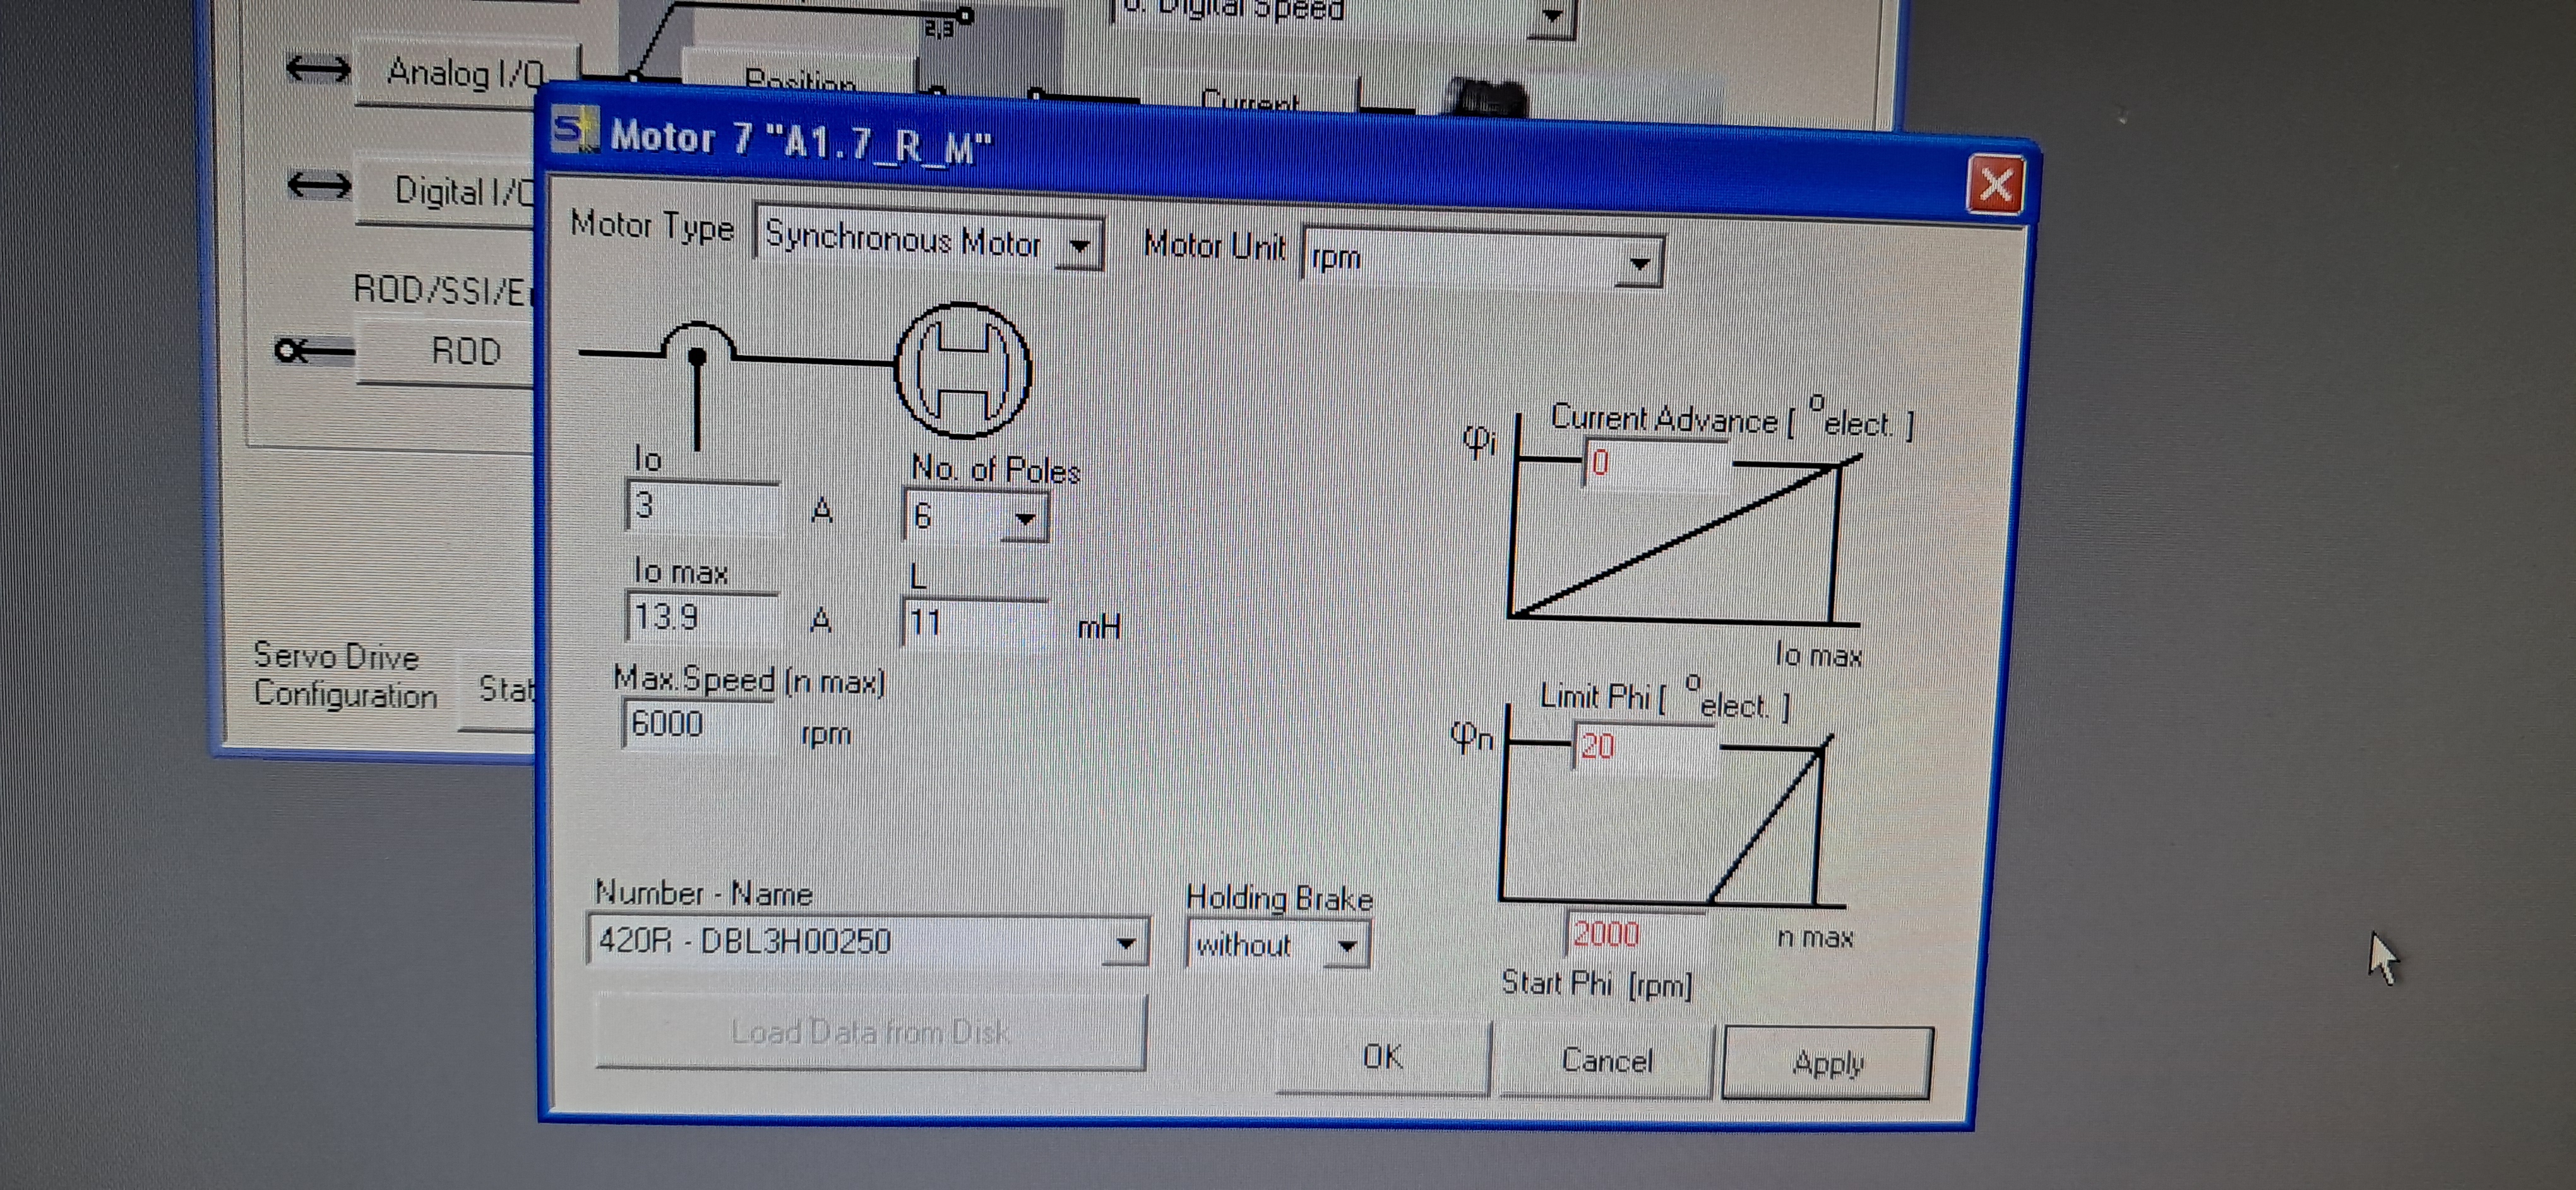The width and height of the screenshot is (2576, 1190).
Task: Click the Limit Phi value field
Action: tap(1644, 746)
